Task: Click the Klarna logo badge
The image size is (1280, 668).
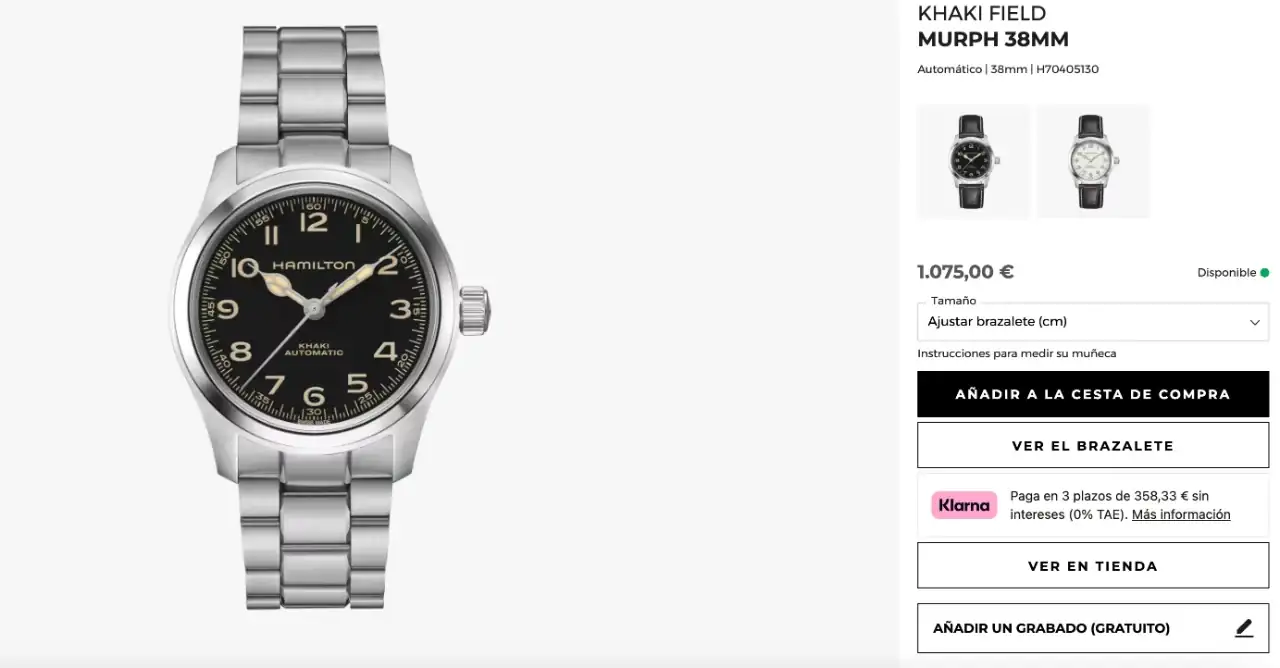Action: coord(965,505)
